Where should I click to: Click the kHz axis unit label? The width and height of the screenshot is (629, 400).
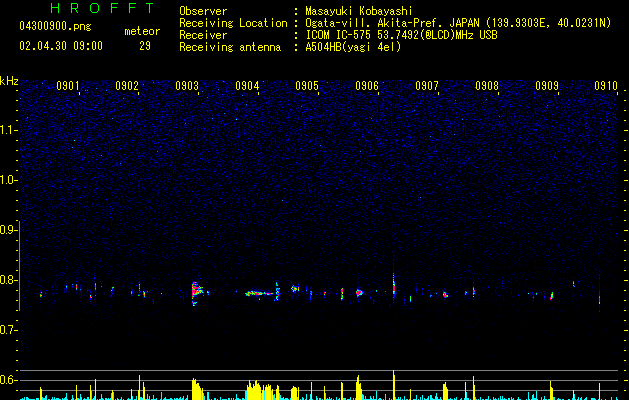pyautogui.click(x=9, y=81)
